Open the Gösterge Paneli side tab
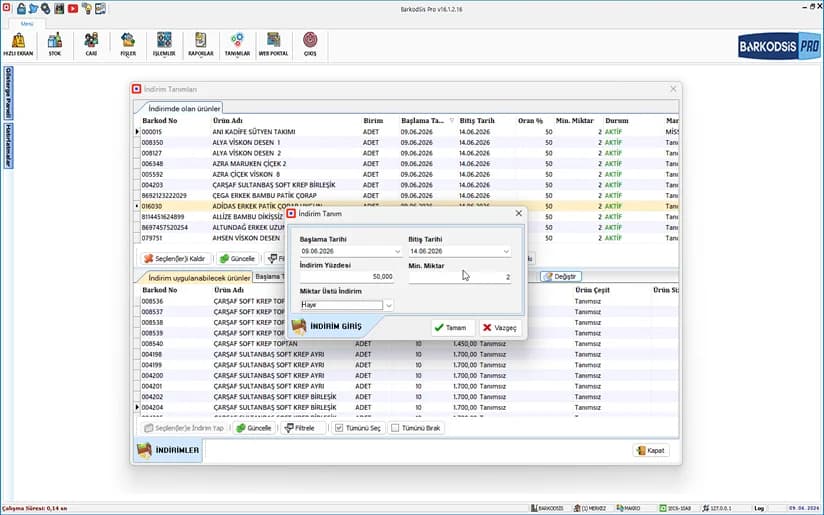Screen dimensions: 824x515 coord(8,93)
